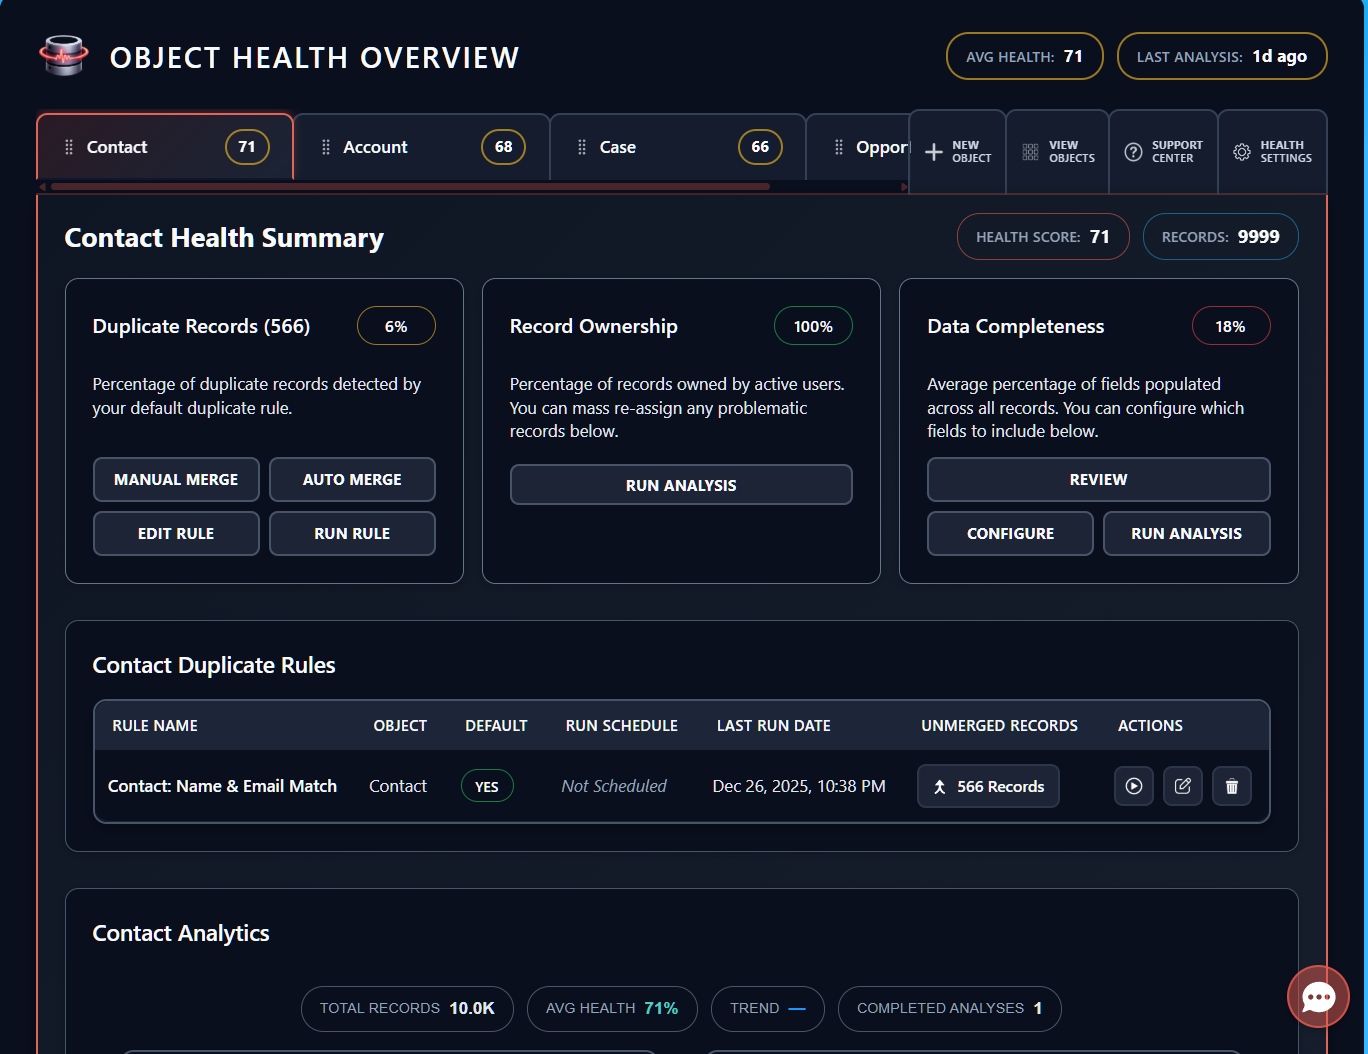Click the Auto Merge button
The image size is (1368, 1054).
pos(352,480)
